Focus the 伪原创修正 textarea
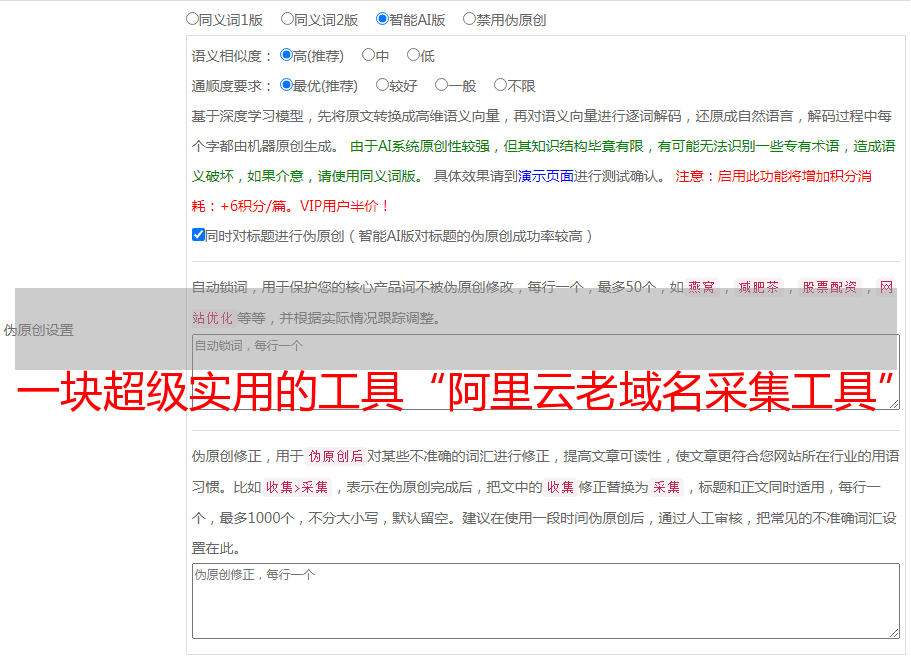 [x=546, y=601]
